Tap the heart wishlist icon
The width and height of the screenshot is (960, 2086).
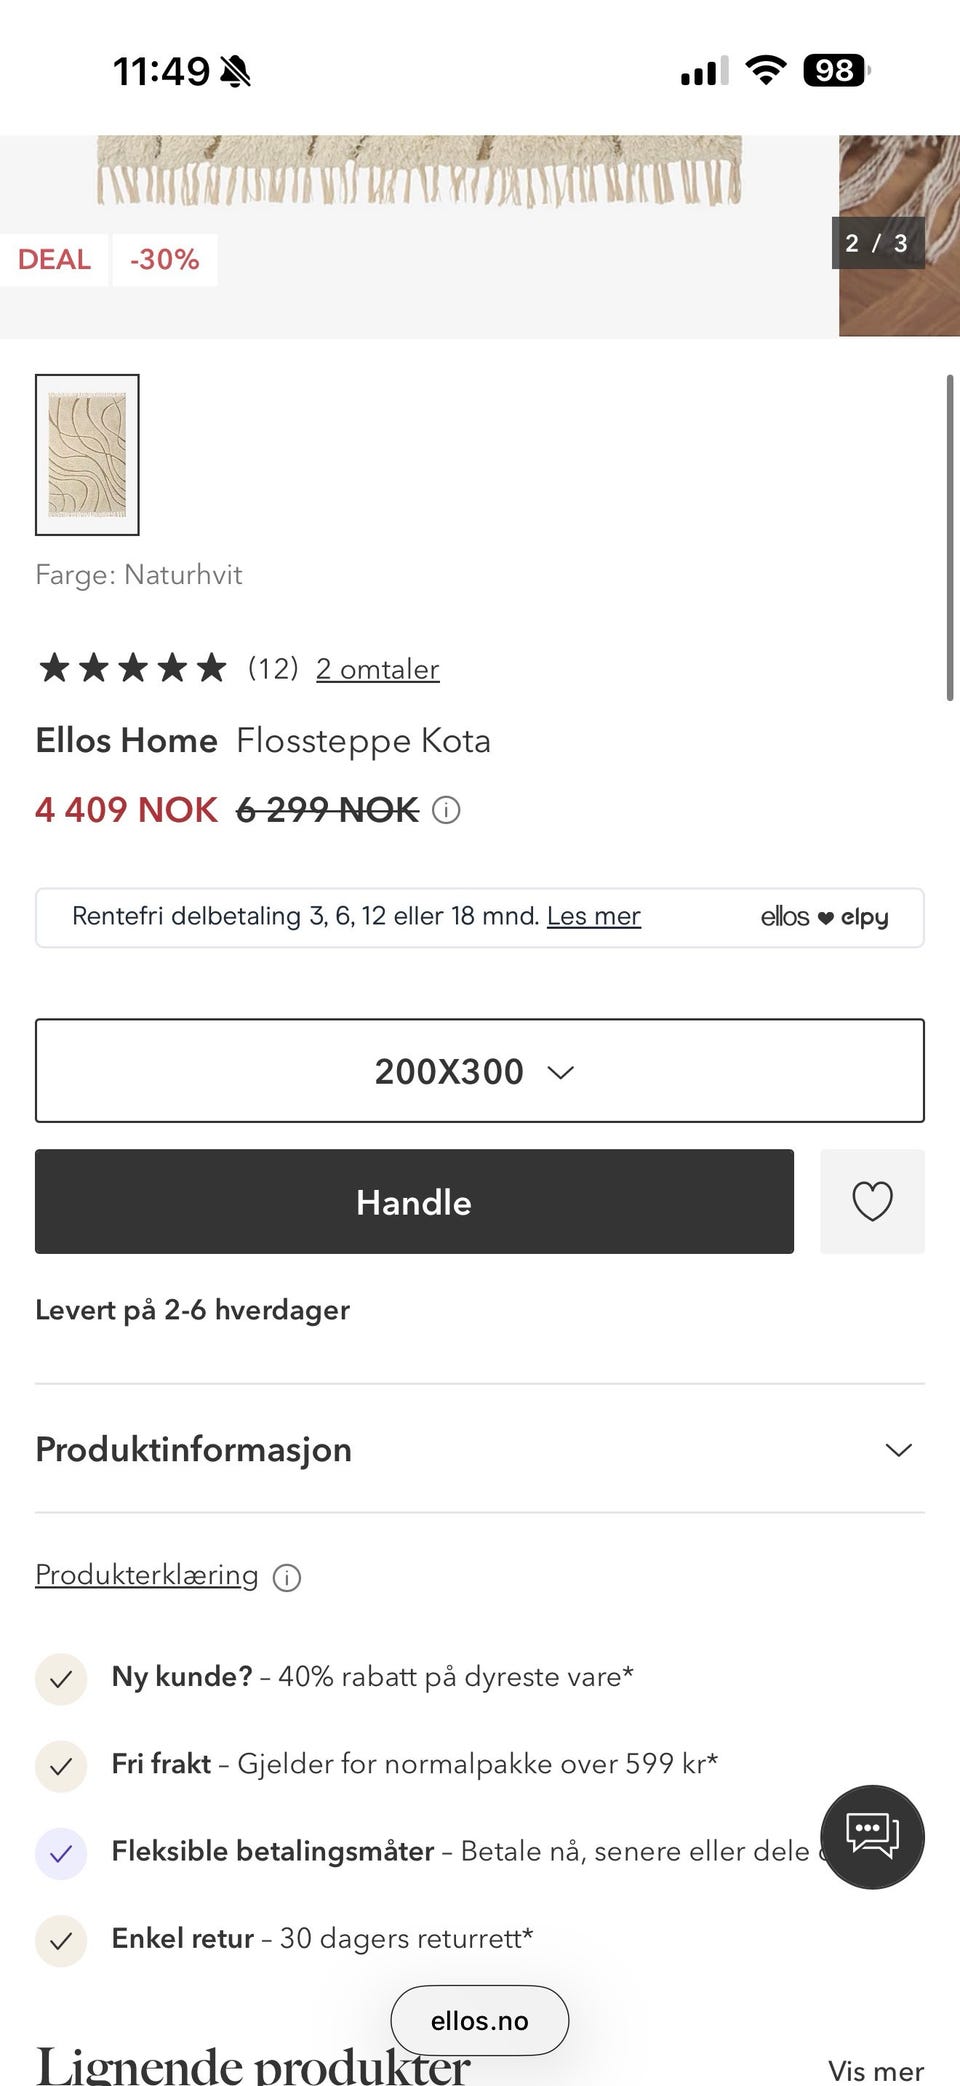point(872,1201)
